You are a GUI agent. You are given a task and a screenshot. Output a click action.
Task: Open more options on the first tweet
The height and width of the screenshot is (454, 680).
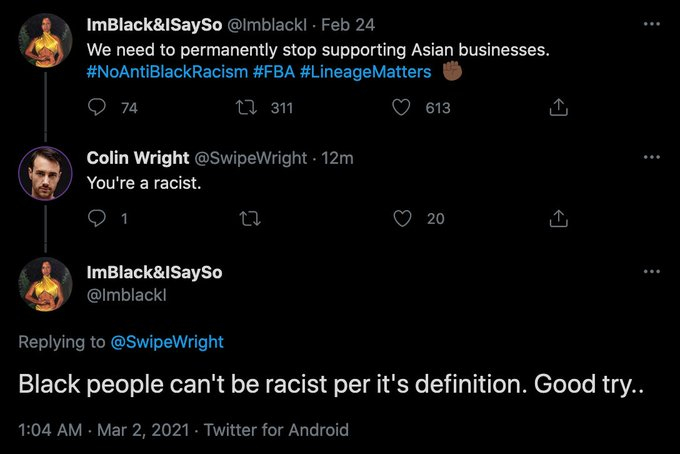click(x=652, y=22)
